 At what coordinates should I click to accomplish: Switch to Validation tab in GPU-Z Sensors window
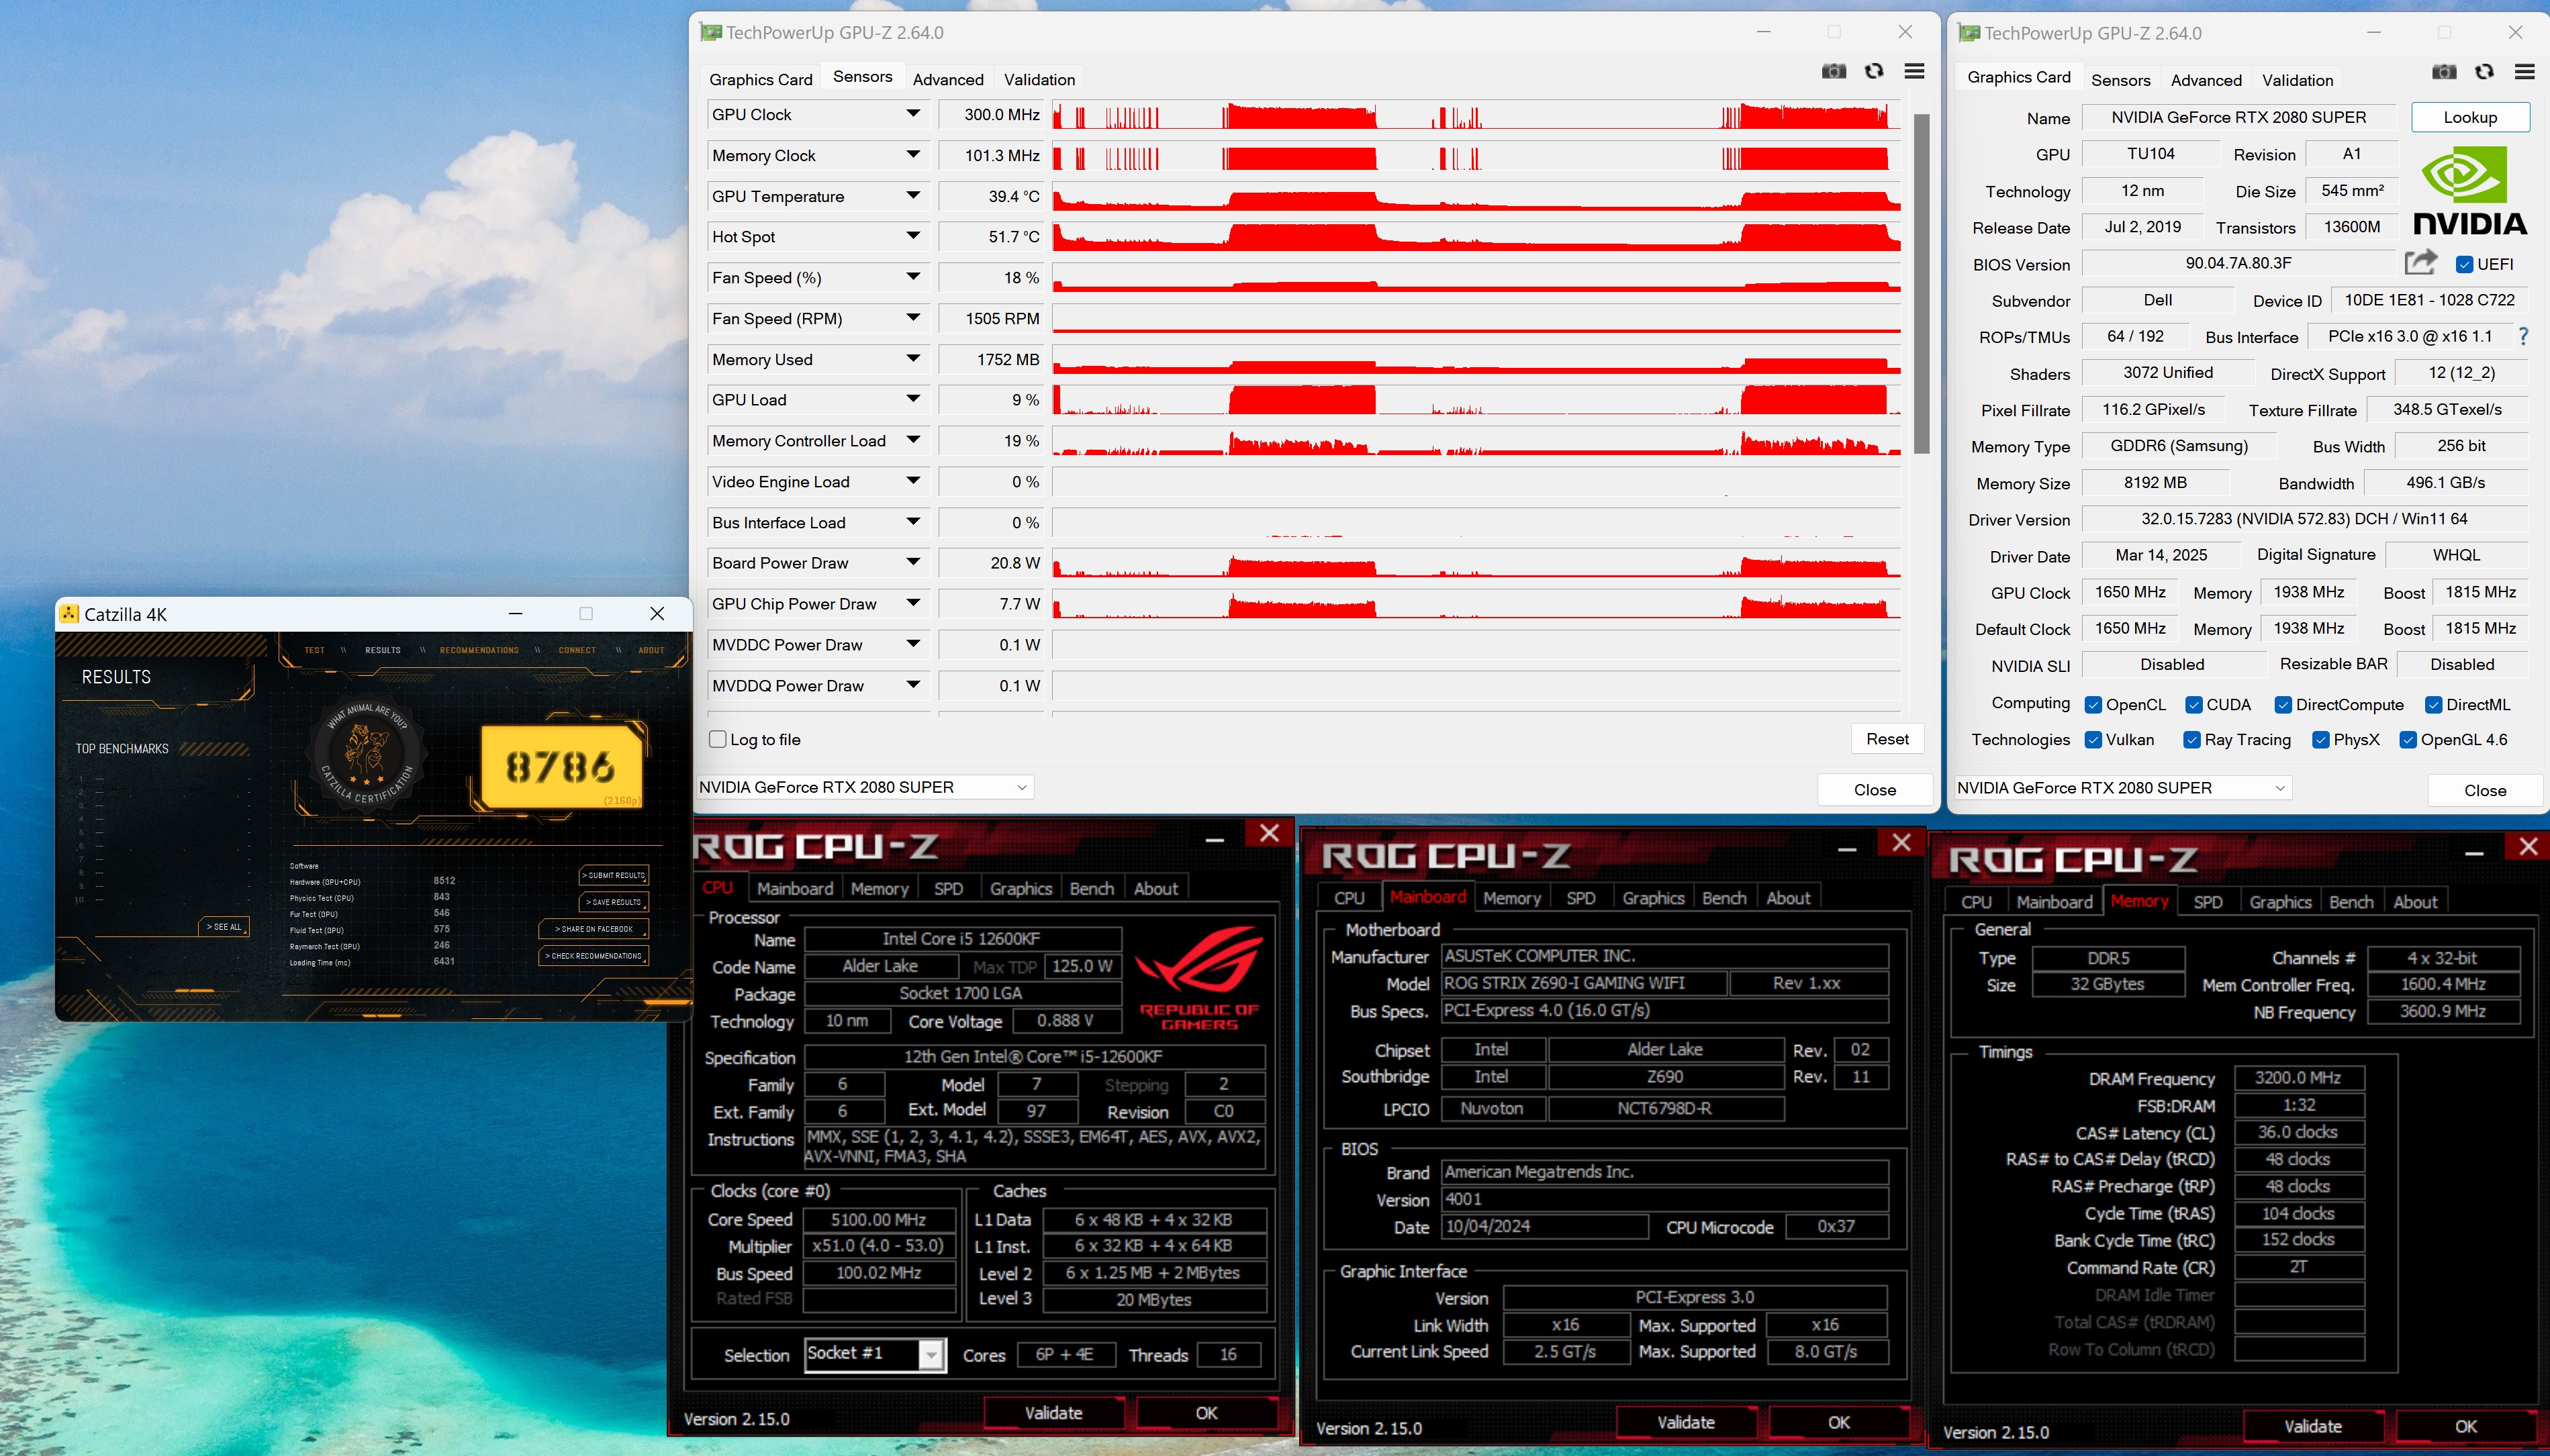tap(1039, 79)
